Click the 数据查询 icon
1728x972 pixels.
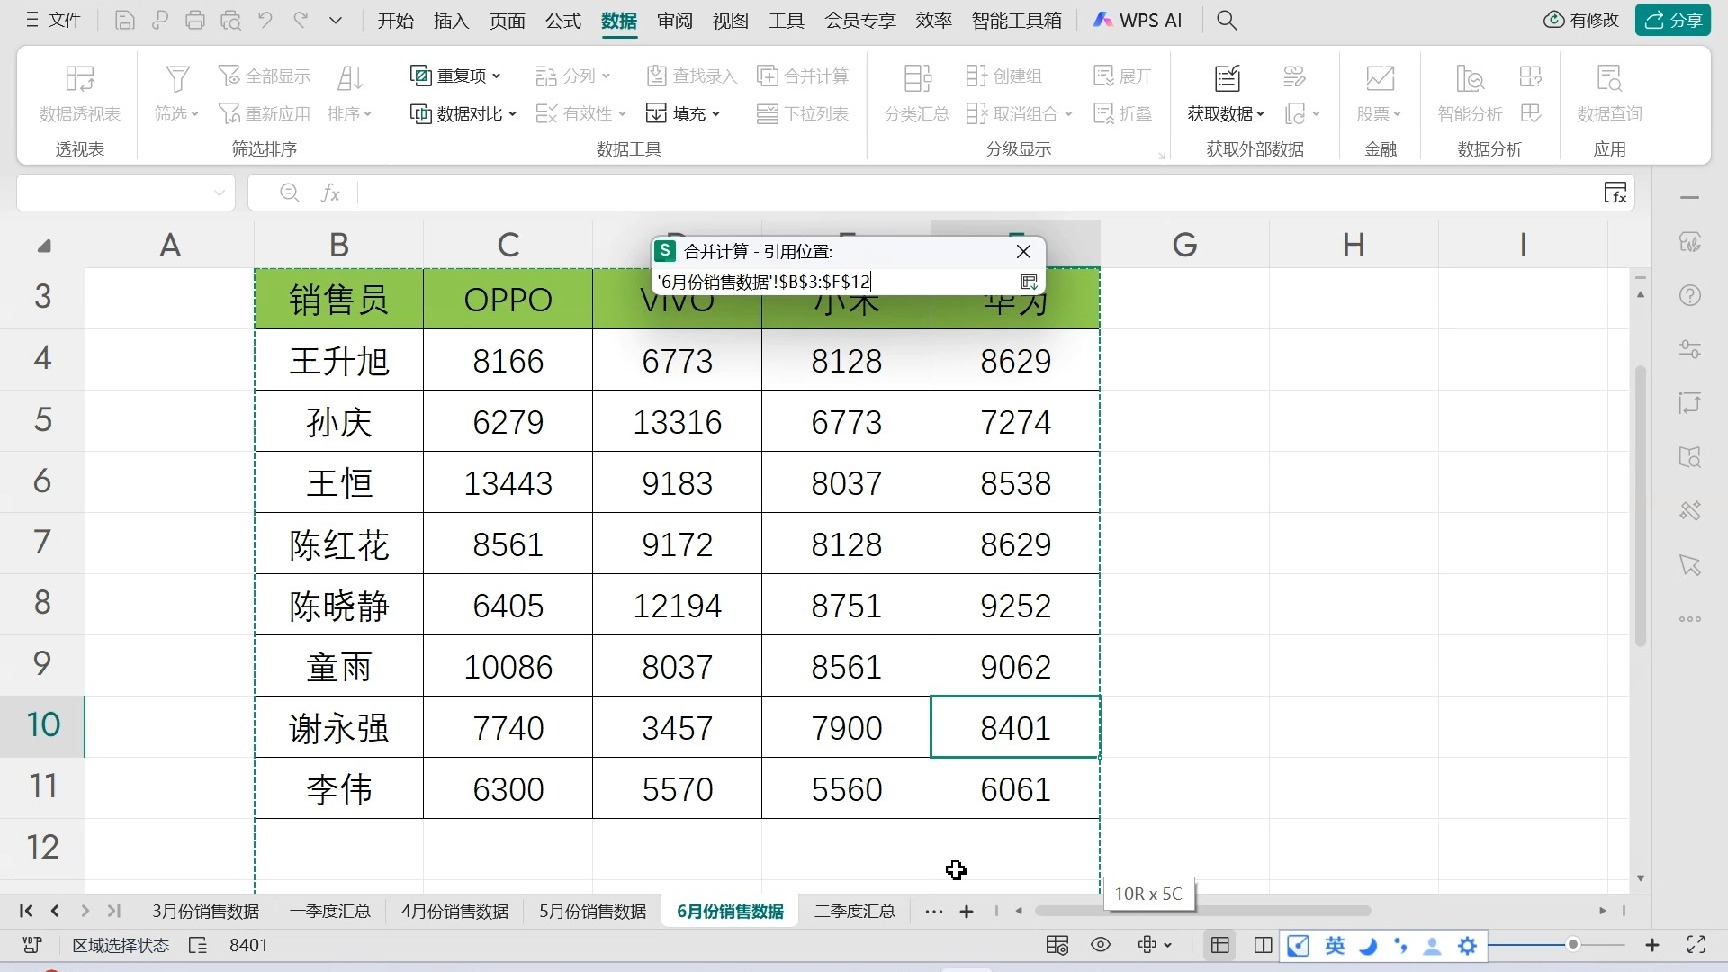pos(1610,79)
